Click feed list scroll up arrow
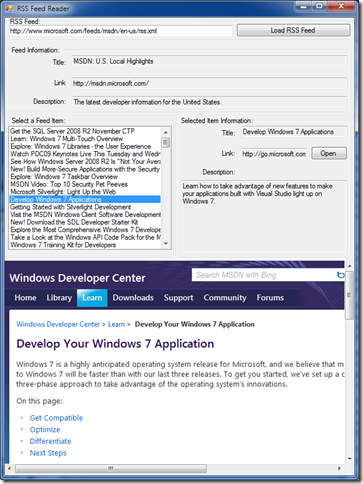 [166, 132]
